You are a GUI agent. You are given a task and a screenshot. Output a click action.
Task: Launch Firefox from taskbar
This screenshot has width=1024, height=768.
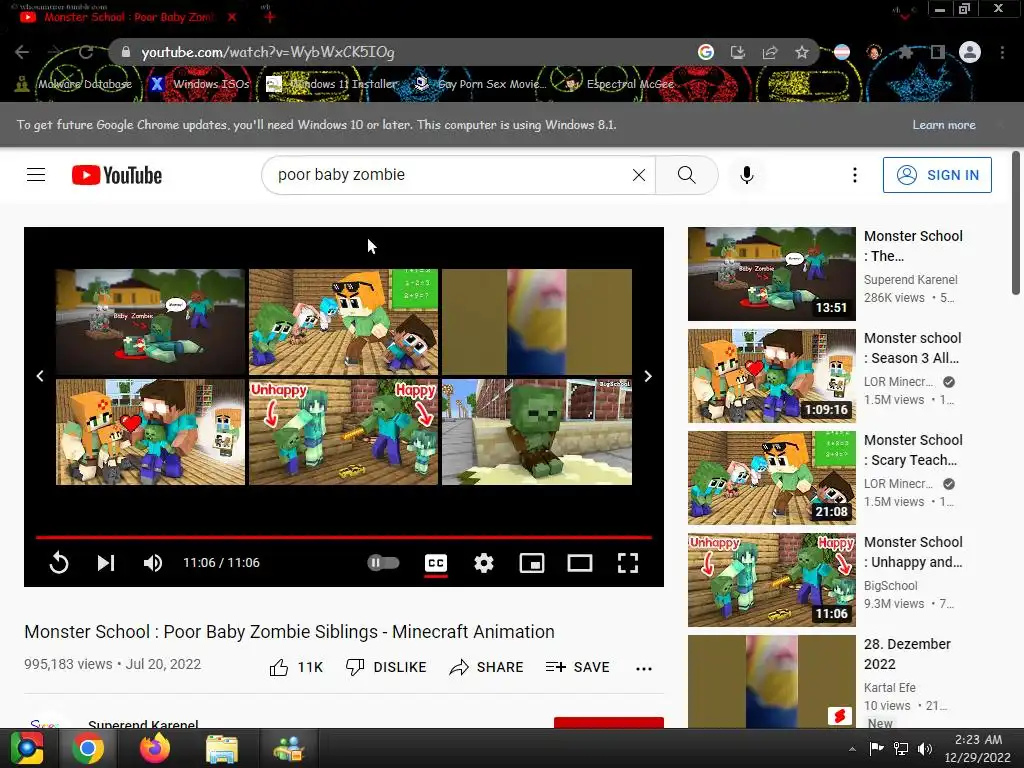pyautogui.click(x=155, y=748)
